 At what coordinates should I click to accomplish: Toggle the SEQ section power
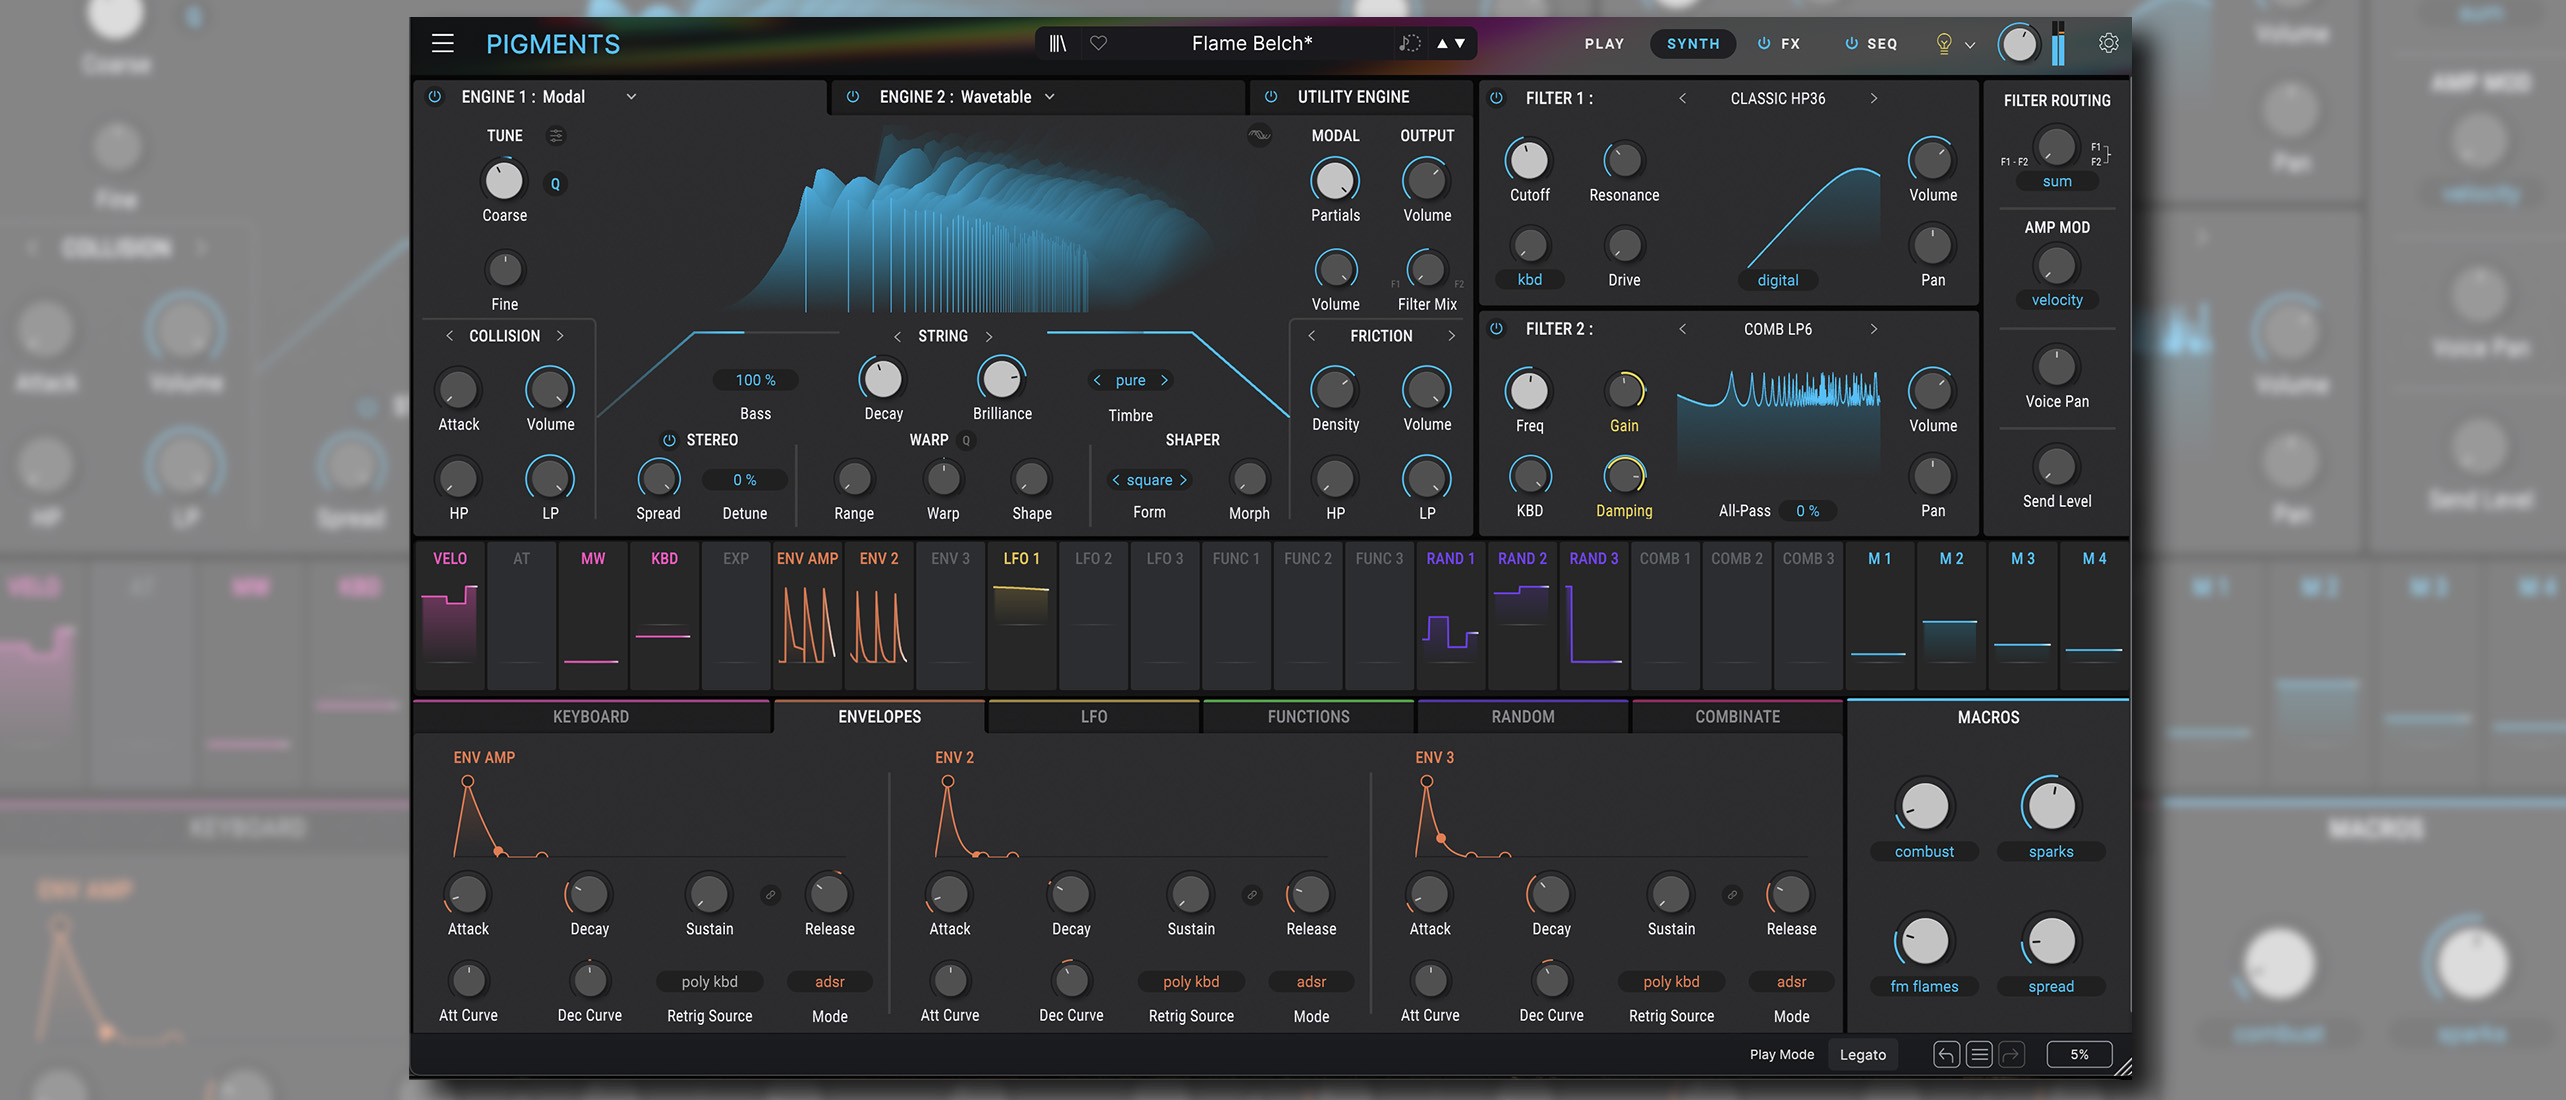1851,43
